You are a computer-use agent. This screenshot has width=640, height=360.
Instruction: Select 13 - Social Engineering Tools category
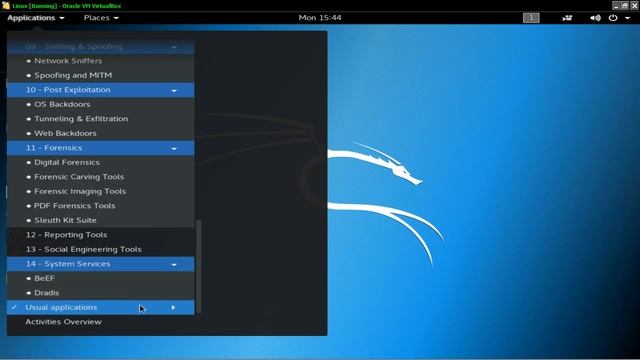coord(100,249)
